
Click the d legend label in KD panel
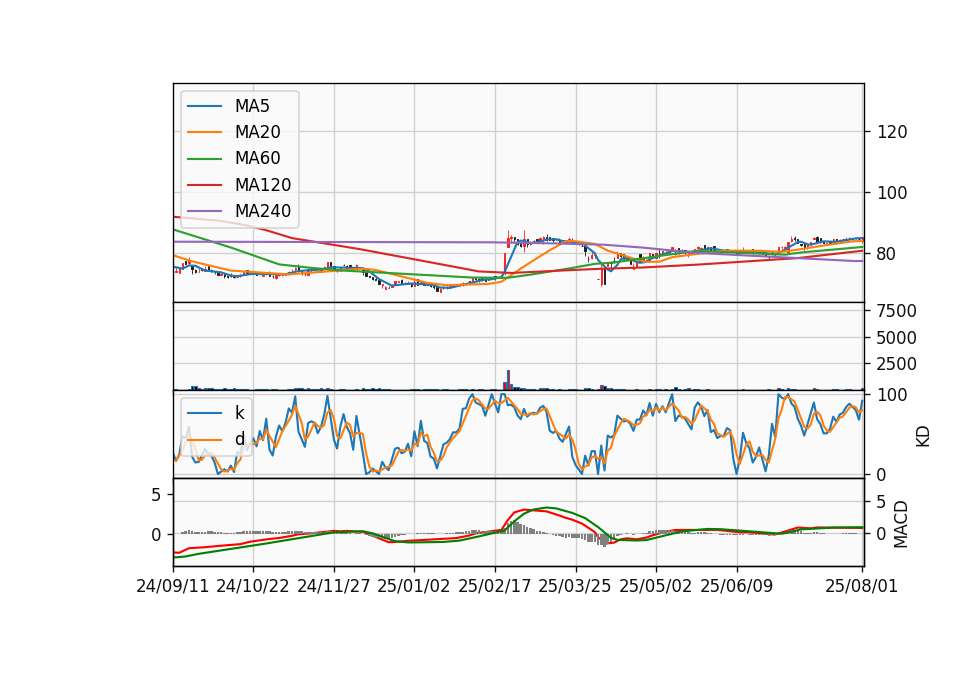coord(239,438)
